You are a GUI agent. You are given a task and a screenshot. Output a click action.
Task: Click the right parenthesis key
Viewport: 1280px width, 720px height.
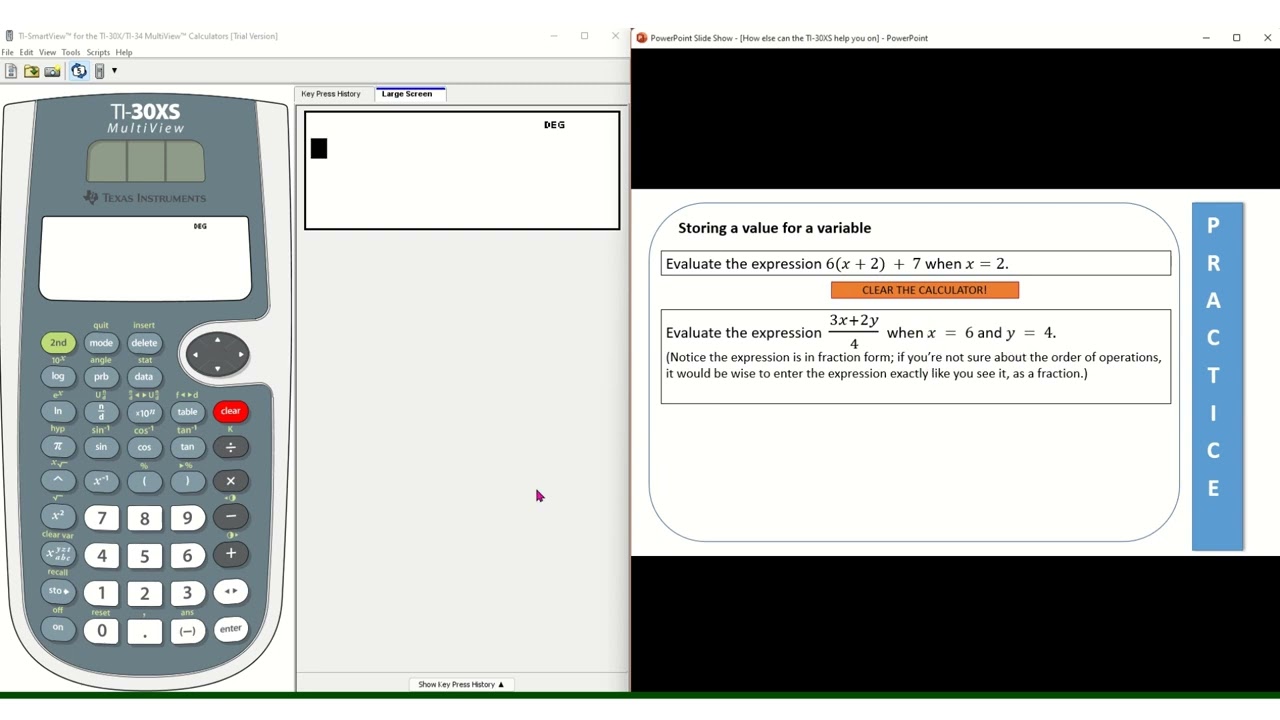[x=187, y=481]
